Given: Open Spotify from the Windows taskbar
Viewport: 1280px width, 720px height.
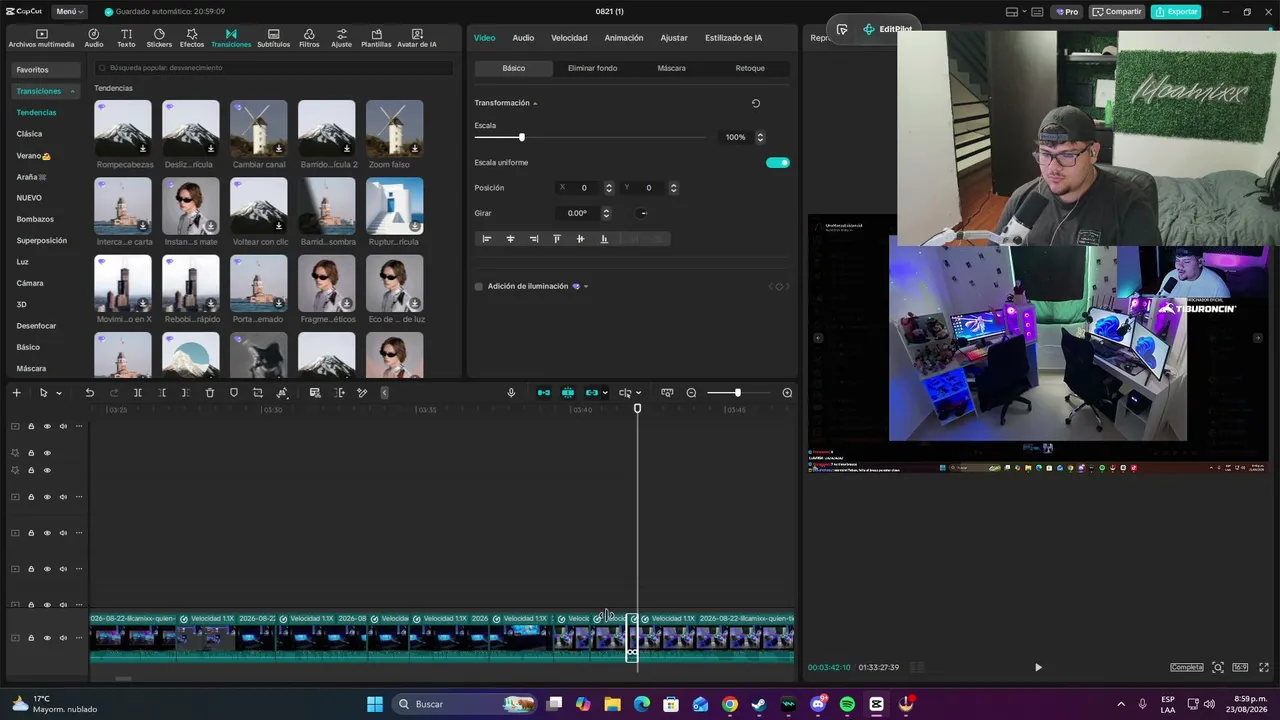Looking at the screenshot, I should click(847, 704).
